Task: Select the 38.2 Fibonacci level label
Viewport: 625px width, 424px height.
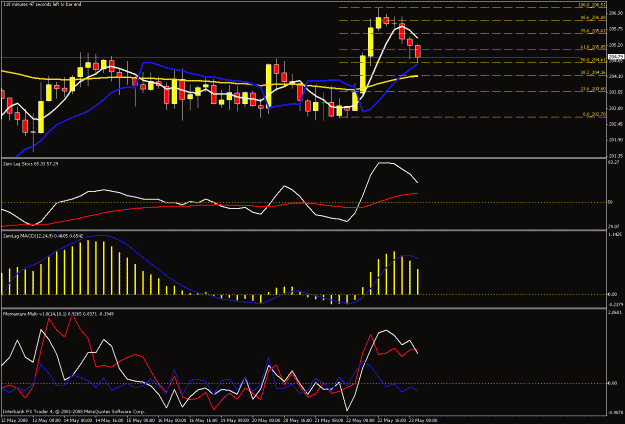Action: coord(594,73)
